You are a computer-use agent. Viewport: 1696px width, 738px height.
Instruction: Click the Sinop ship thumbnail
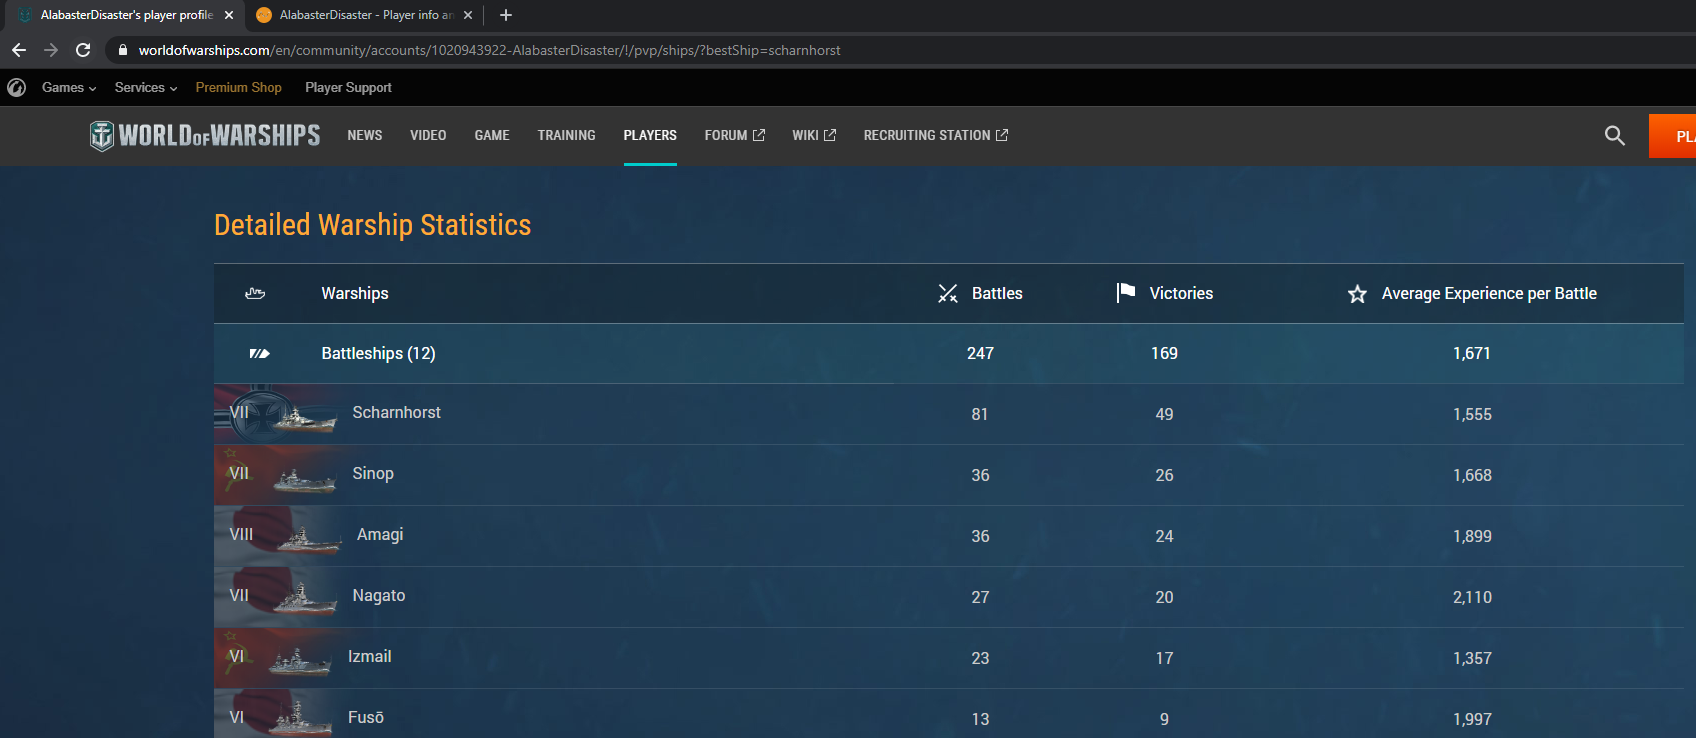coord(277,475)
